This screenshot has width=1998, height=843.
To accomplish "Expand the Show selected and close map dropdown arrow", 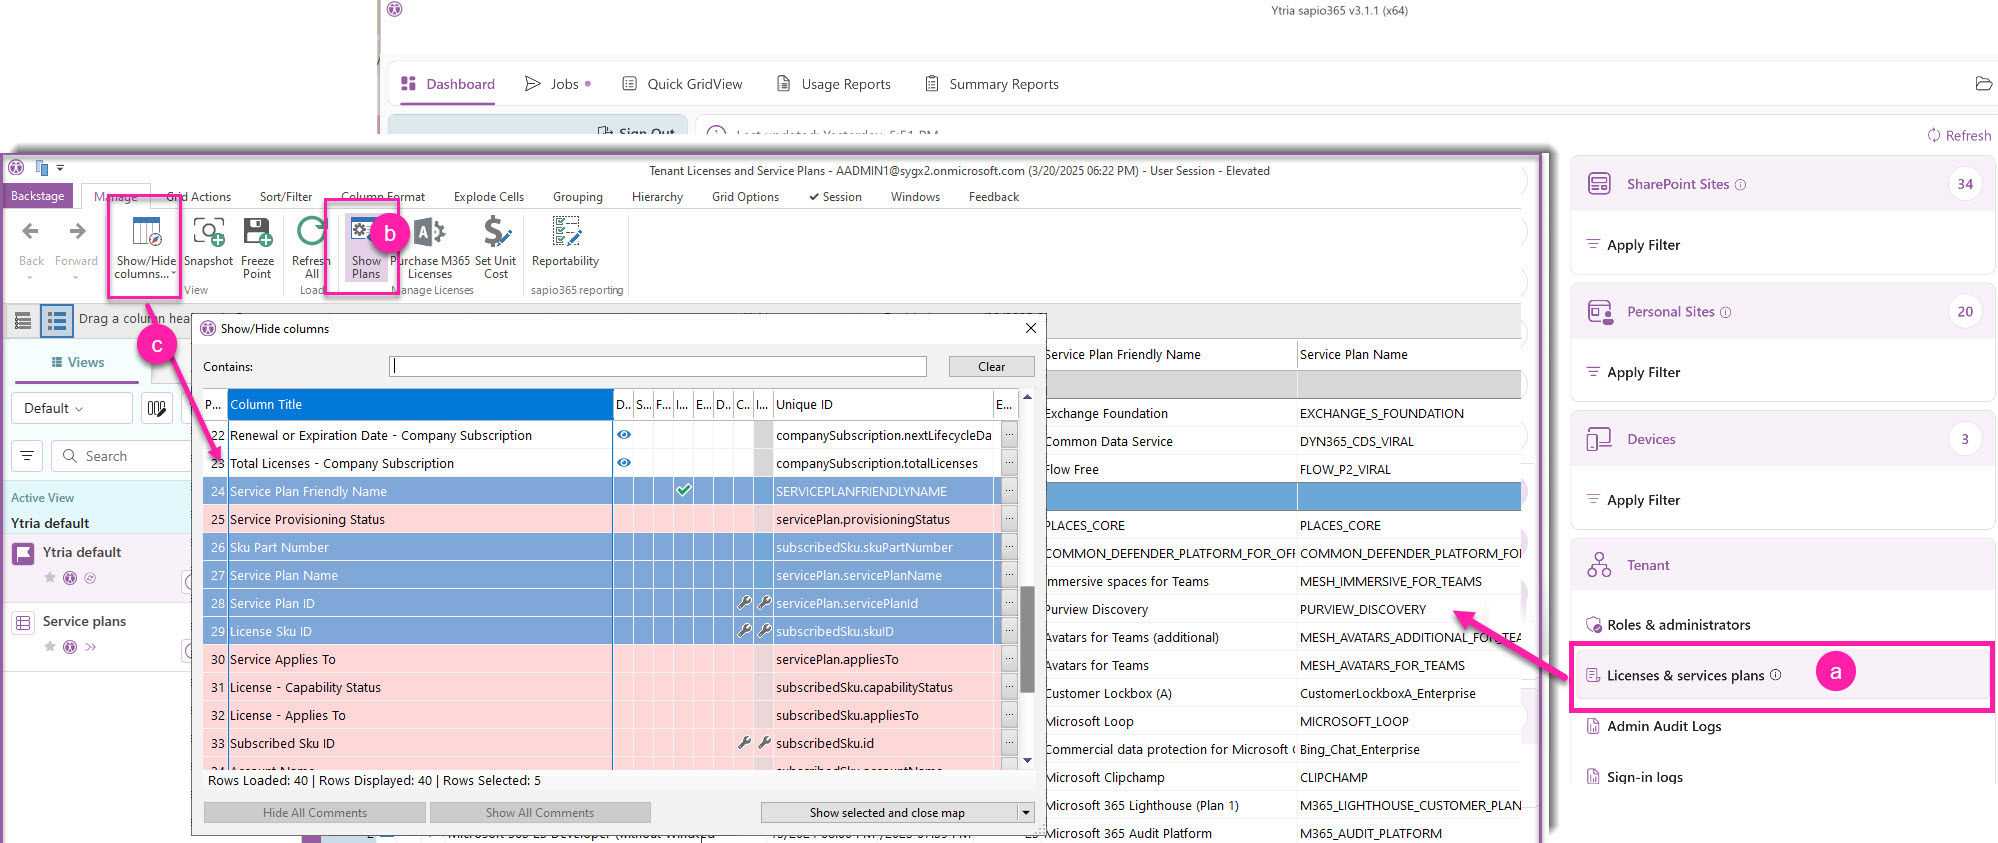I will [1026, 813].
